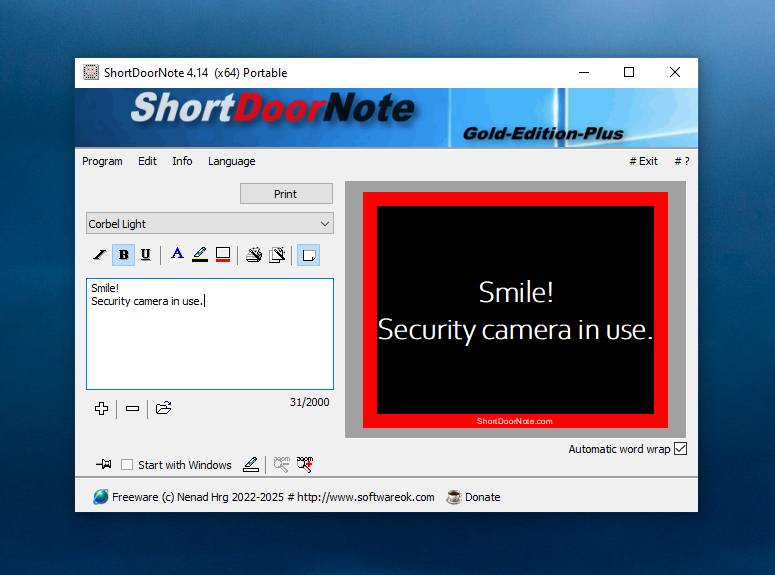
Task: Click the open folder icon
Action: coord(164,408)
